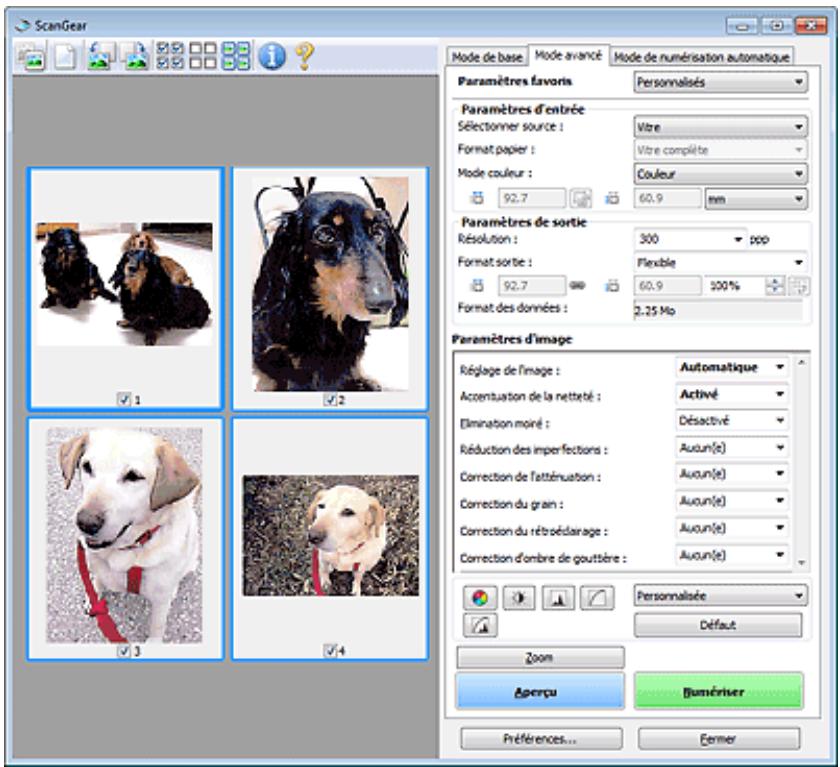Click the Fermer button
Image resolution: width=840 pixels, height=767 pixels.
tap(719, 739)
